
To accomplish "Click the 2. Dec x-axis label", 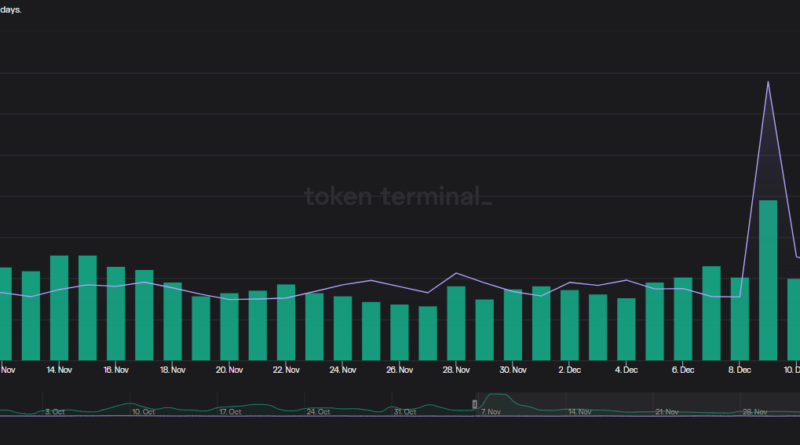I will pos(569,370).
